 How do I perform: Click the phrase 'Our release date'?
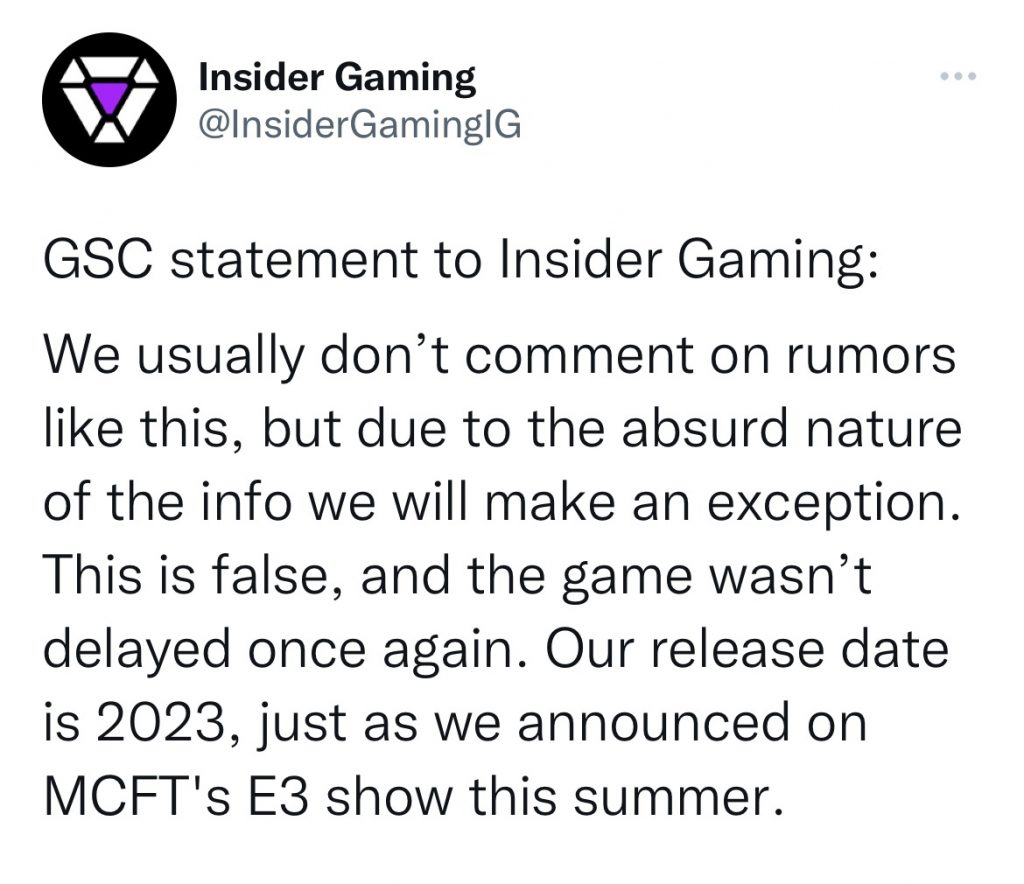click(x=747, y=650)
